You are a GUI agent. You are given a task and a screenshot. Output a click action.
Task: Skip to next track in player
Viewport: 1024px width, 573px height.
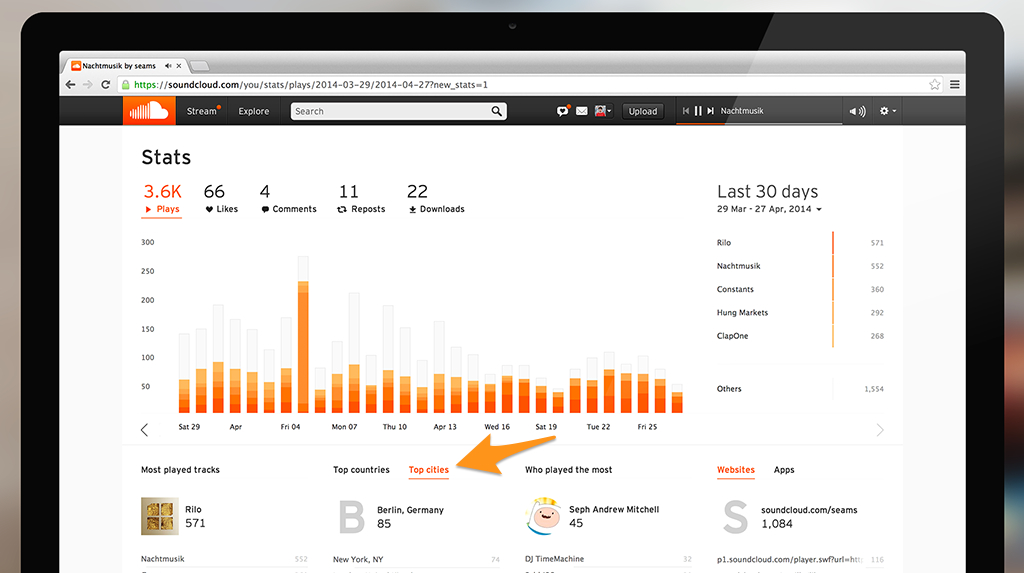[711, 111]
